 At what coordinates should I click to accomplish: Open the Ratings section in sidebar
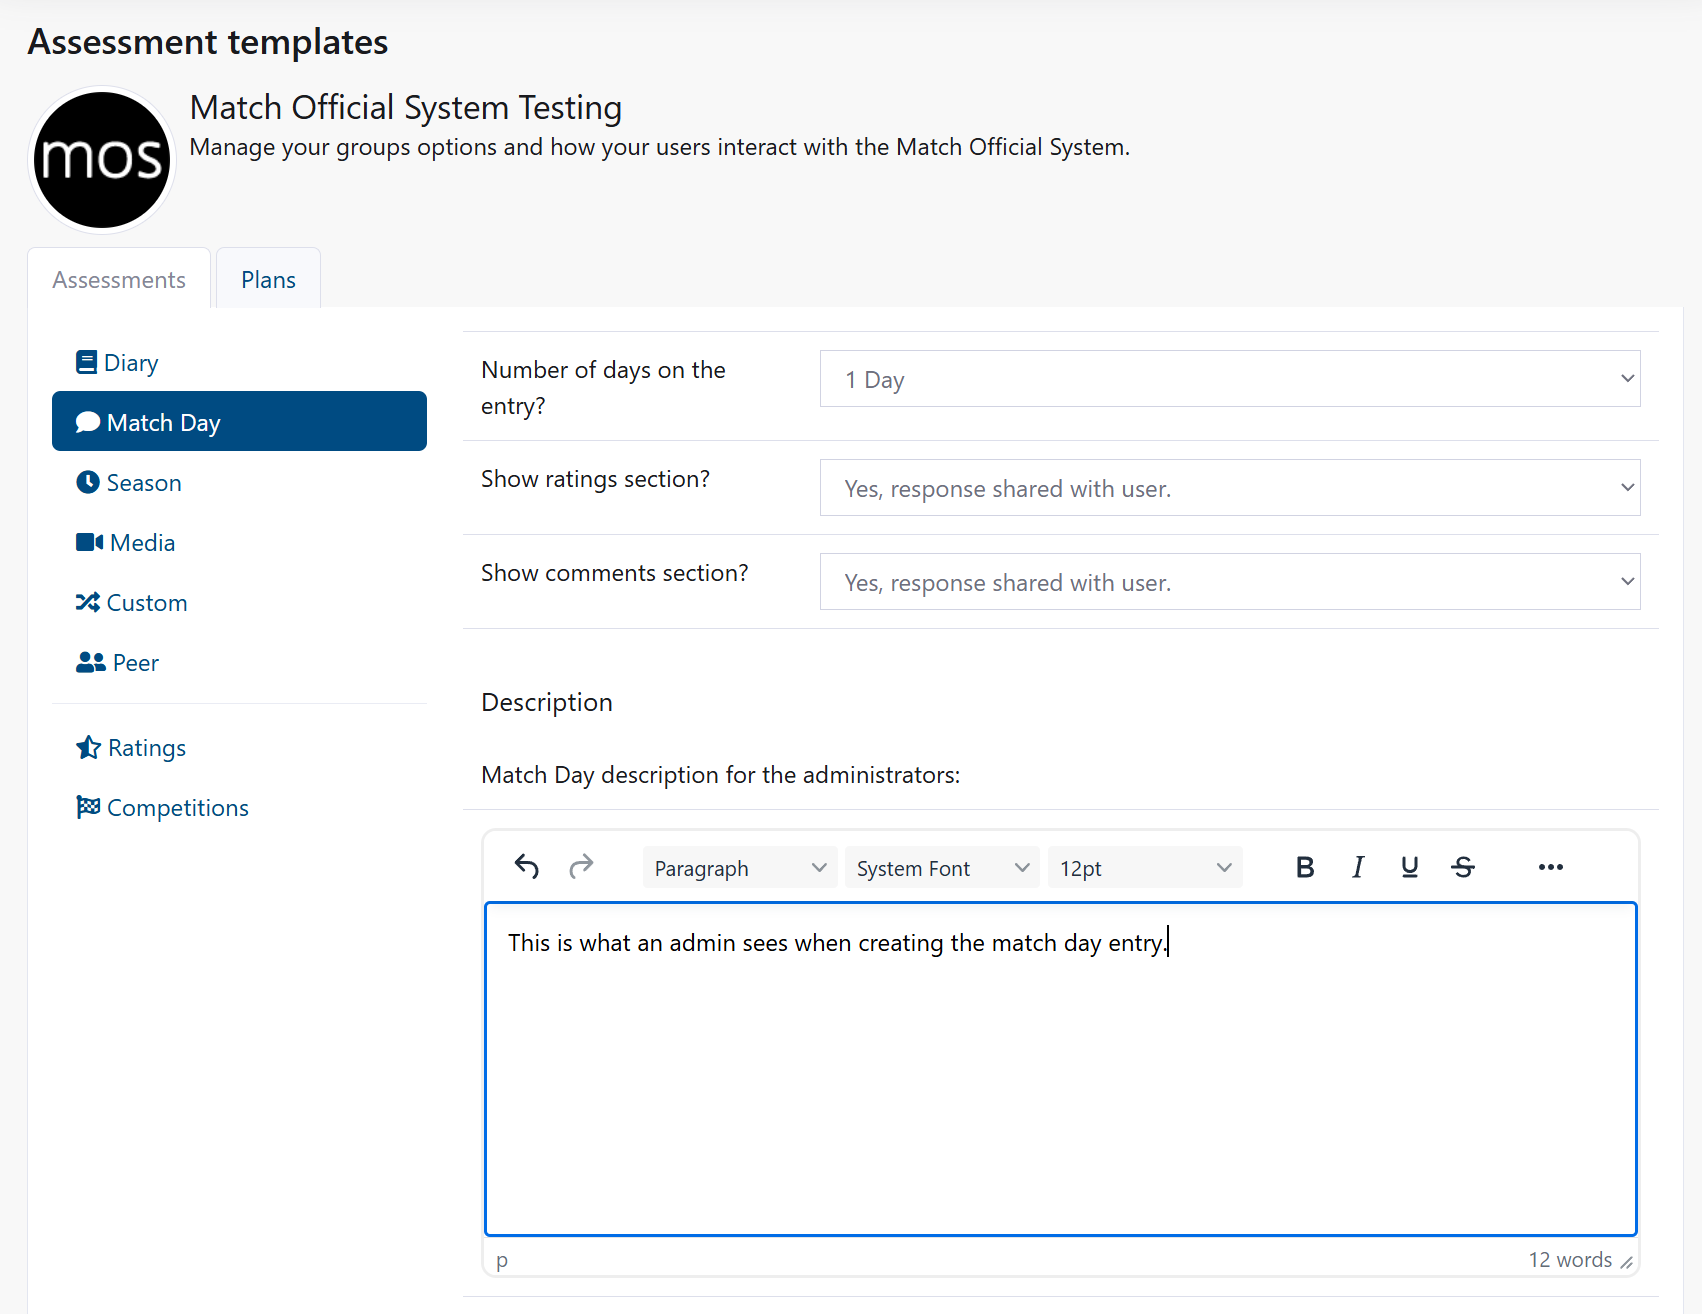point(146,748)
